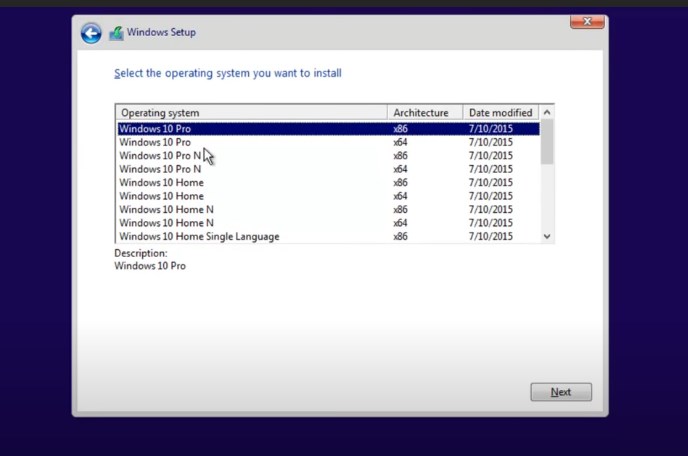Select Windows 10 Home x64 row
Image resolution: width=688 pixels, height=456 pixels.
(329, 196)
